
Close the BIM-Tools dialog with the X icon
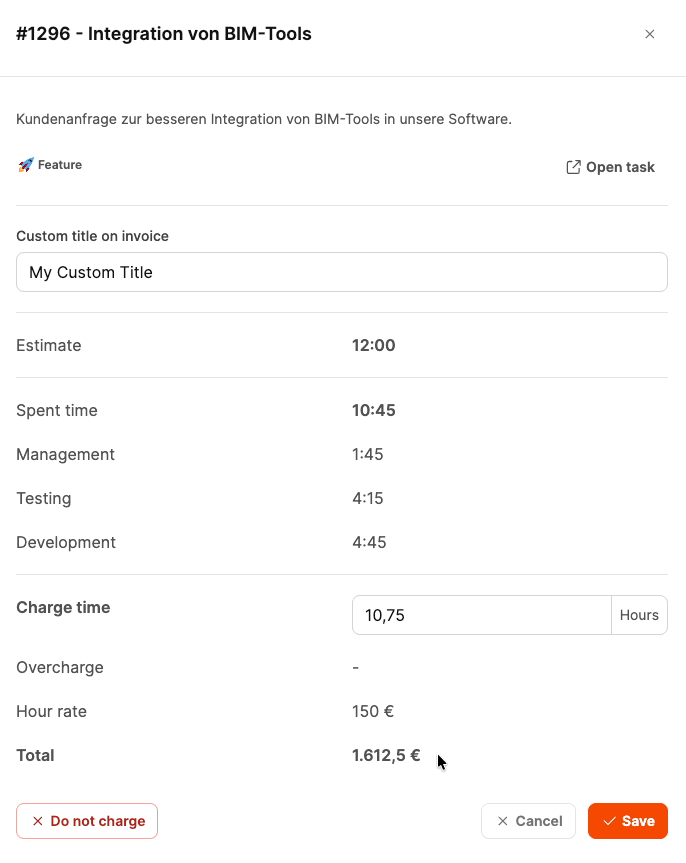click(650, 34)
